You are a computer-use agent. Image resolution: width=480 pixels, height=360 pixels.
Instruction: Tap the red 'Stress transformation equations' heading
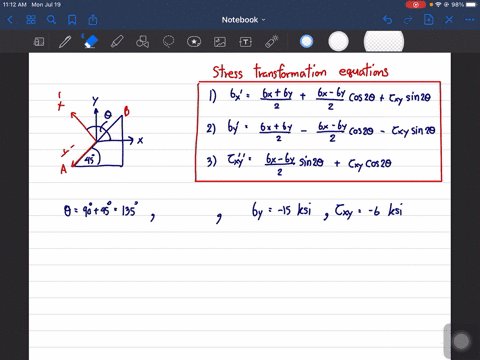click(300, 71)
